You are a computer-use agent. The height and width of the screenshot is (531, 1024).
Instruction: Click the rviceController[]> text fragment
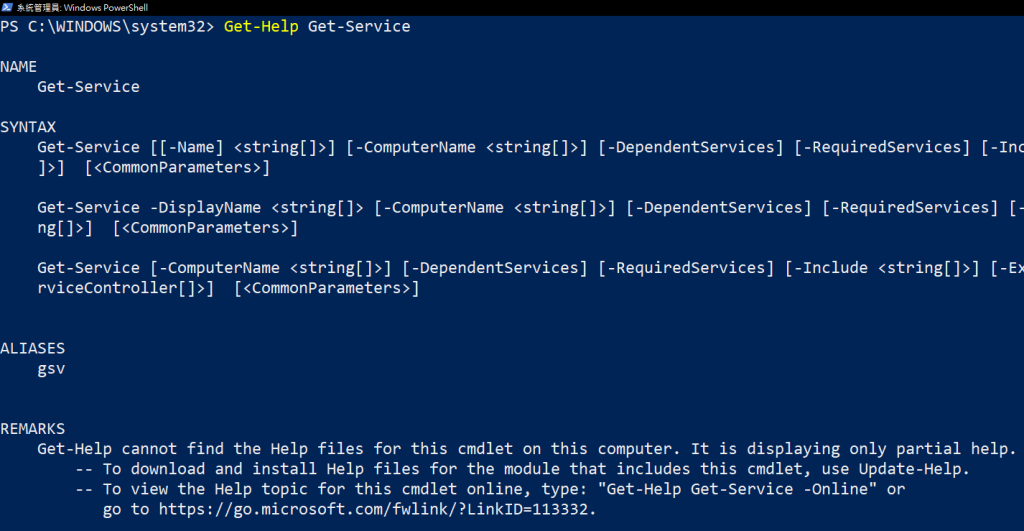coord(121,288)
